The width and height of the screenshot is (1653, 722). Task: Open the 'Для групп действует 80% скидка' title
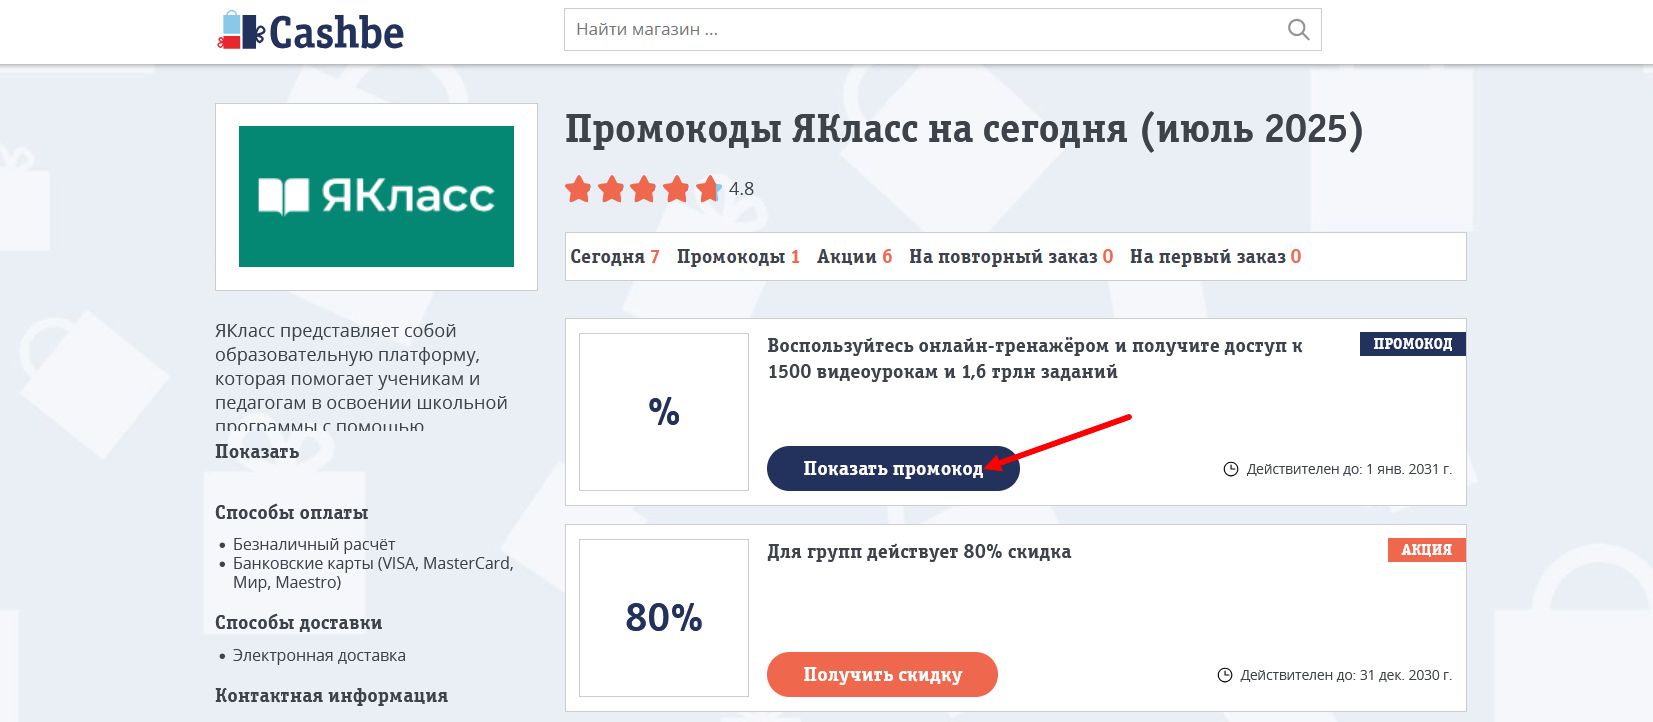tap(919, 552)
